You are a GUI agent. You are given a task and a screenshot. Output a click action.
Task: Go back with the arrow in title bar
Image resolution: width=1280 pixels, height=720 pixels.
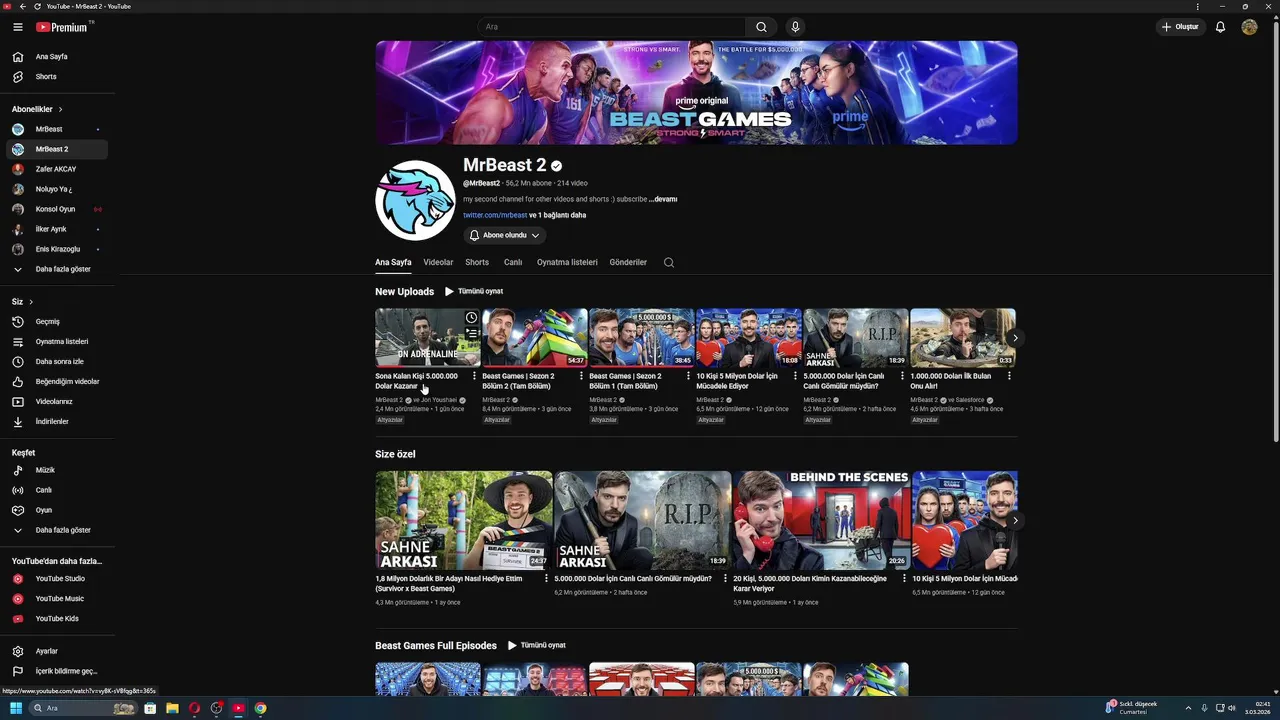coord(23,6)
